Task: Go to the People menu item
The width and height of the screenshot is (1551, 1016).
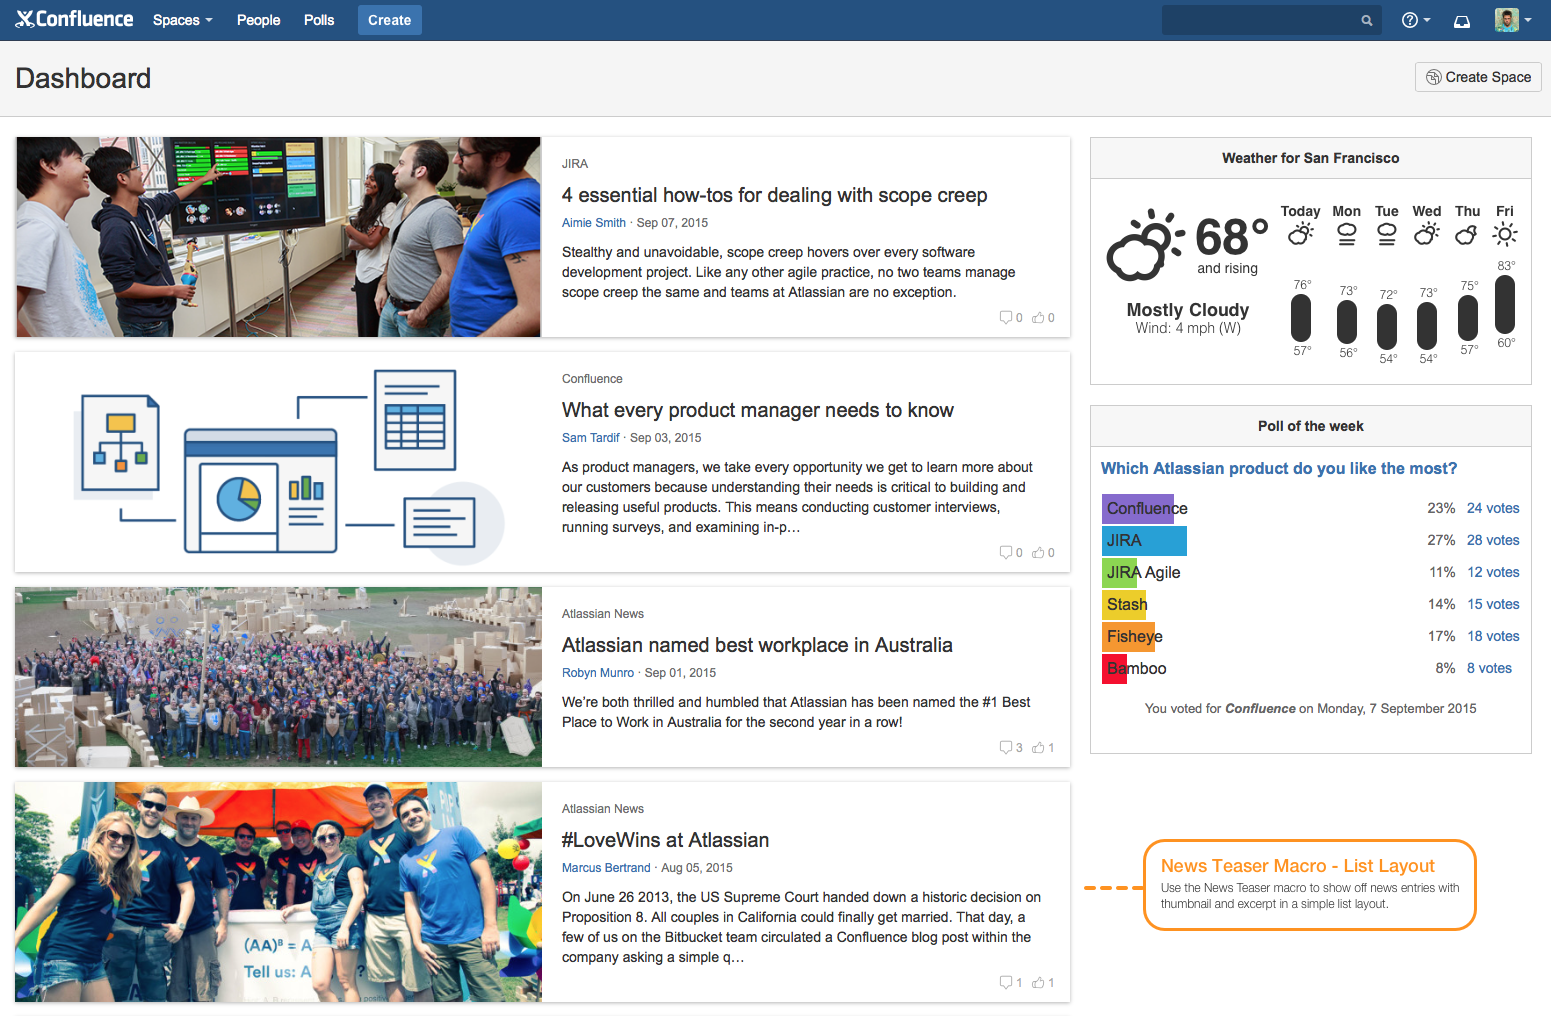Action: 258,20
